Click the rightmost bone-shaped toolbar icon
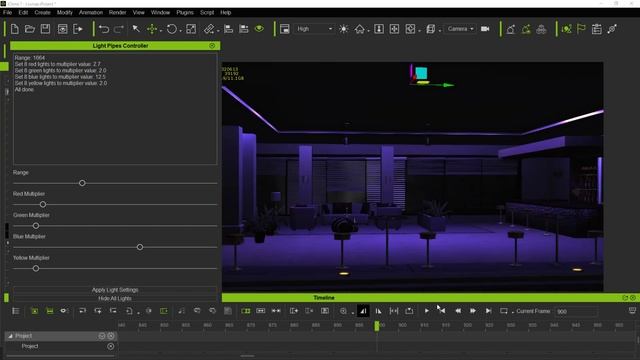This screenshot has height=360, width=640. [x=612, y=29]
